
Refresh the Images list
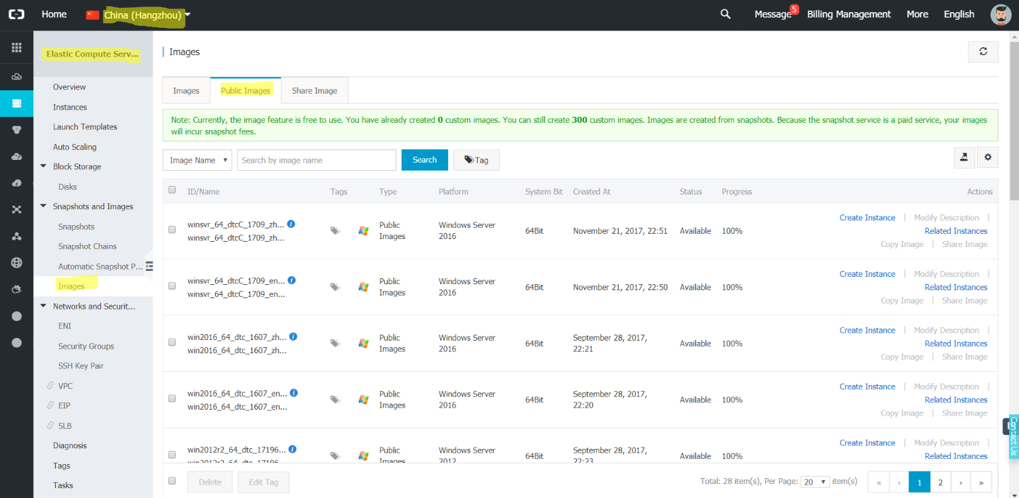click(983, 52)
